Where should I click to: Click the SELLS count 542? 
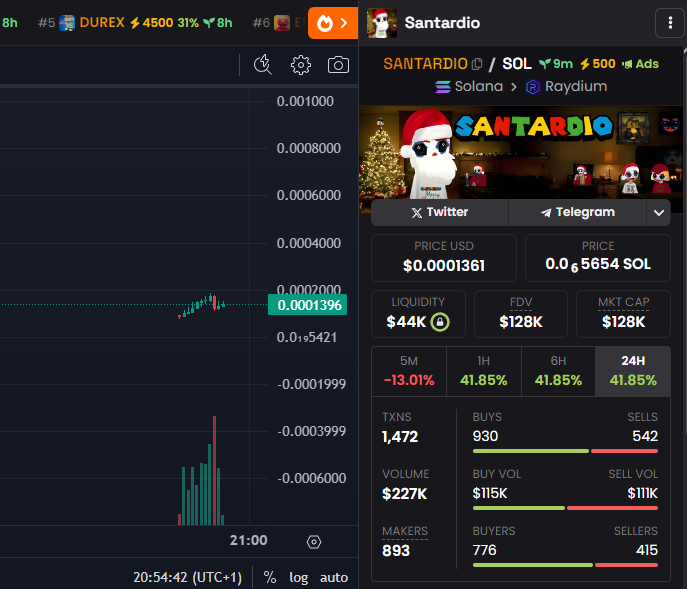click(x=645, y=436)
